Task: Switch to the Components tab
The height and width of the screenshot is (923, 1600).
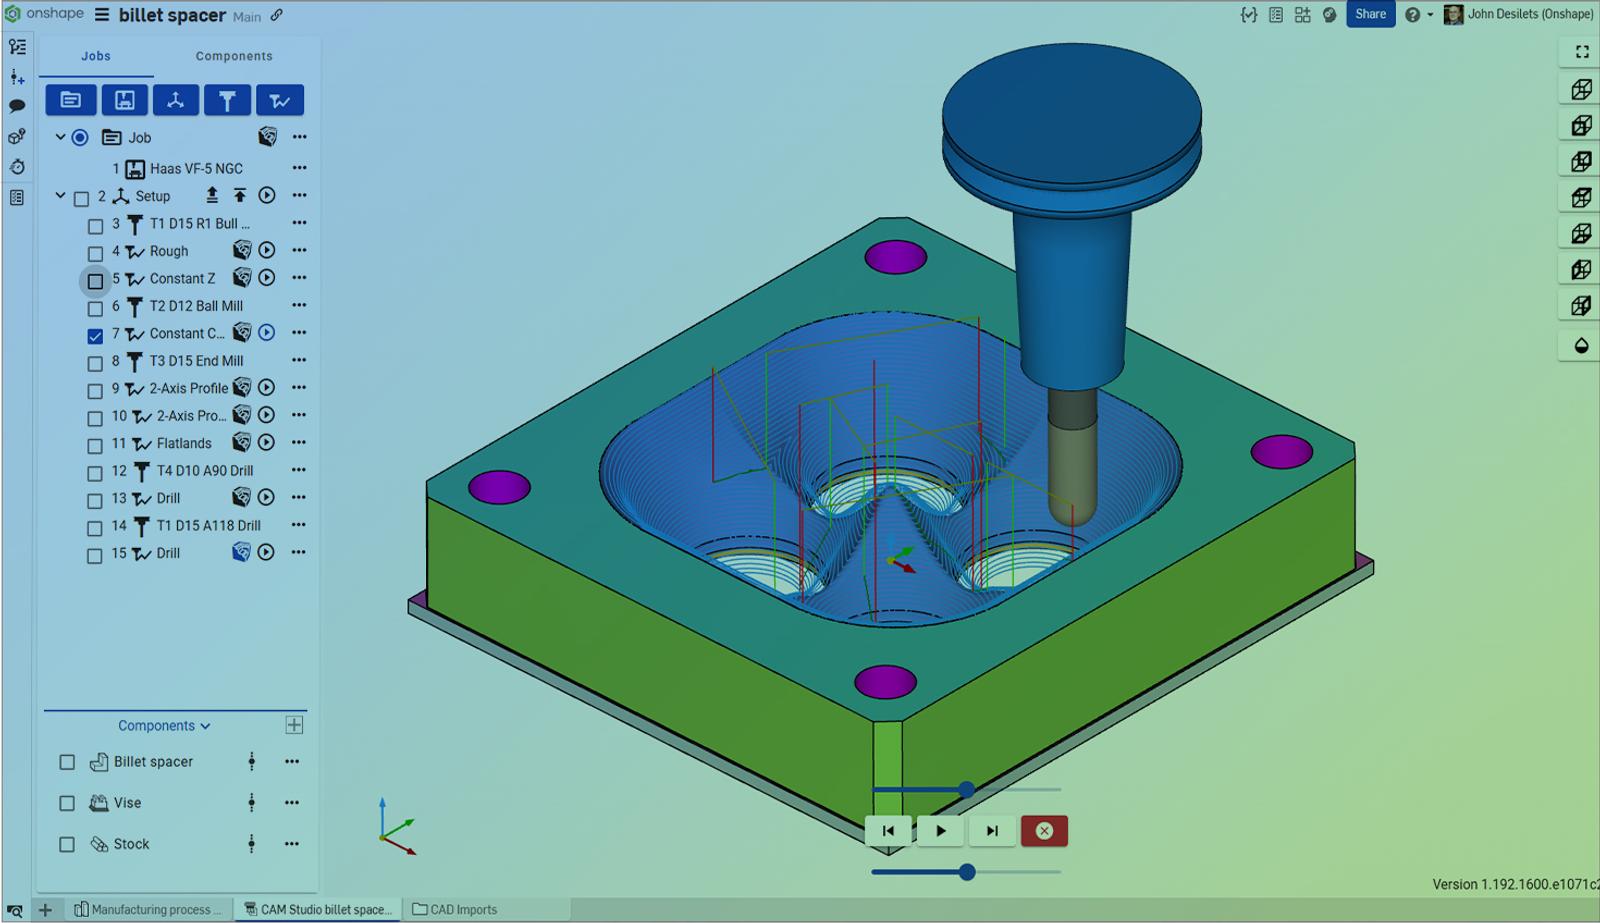Action: (x=234, y=56)
